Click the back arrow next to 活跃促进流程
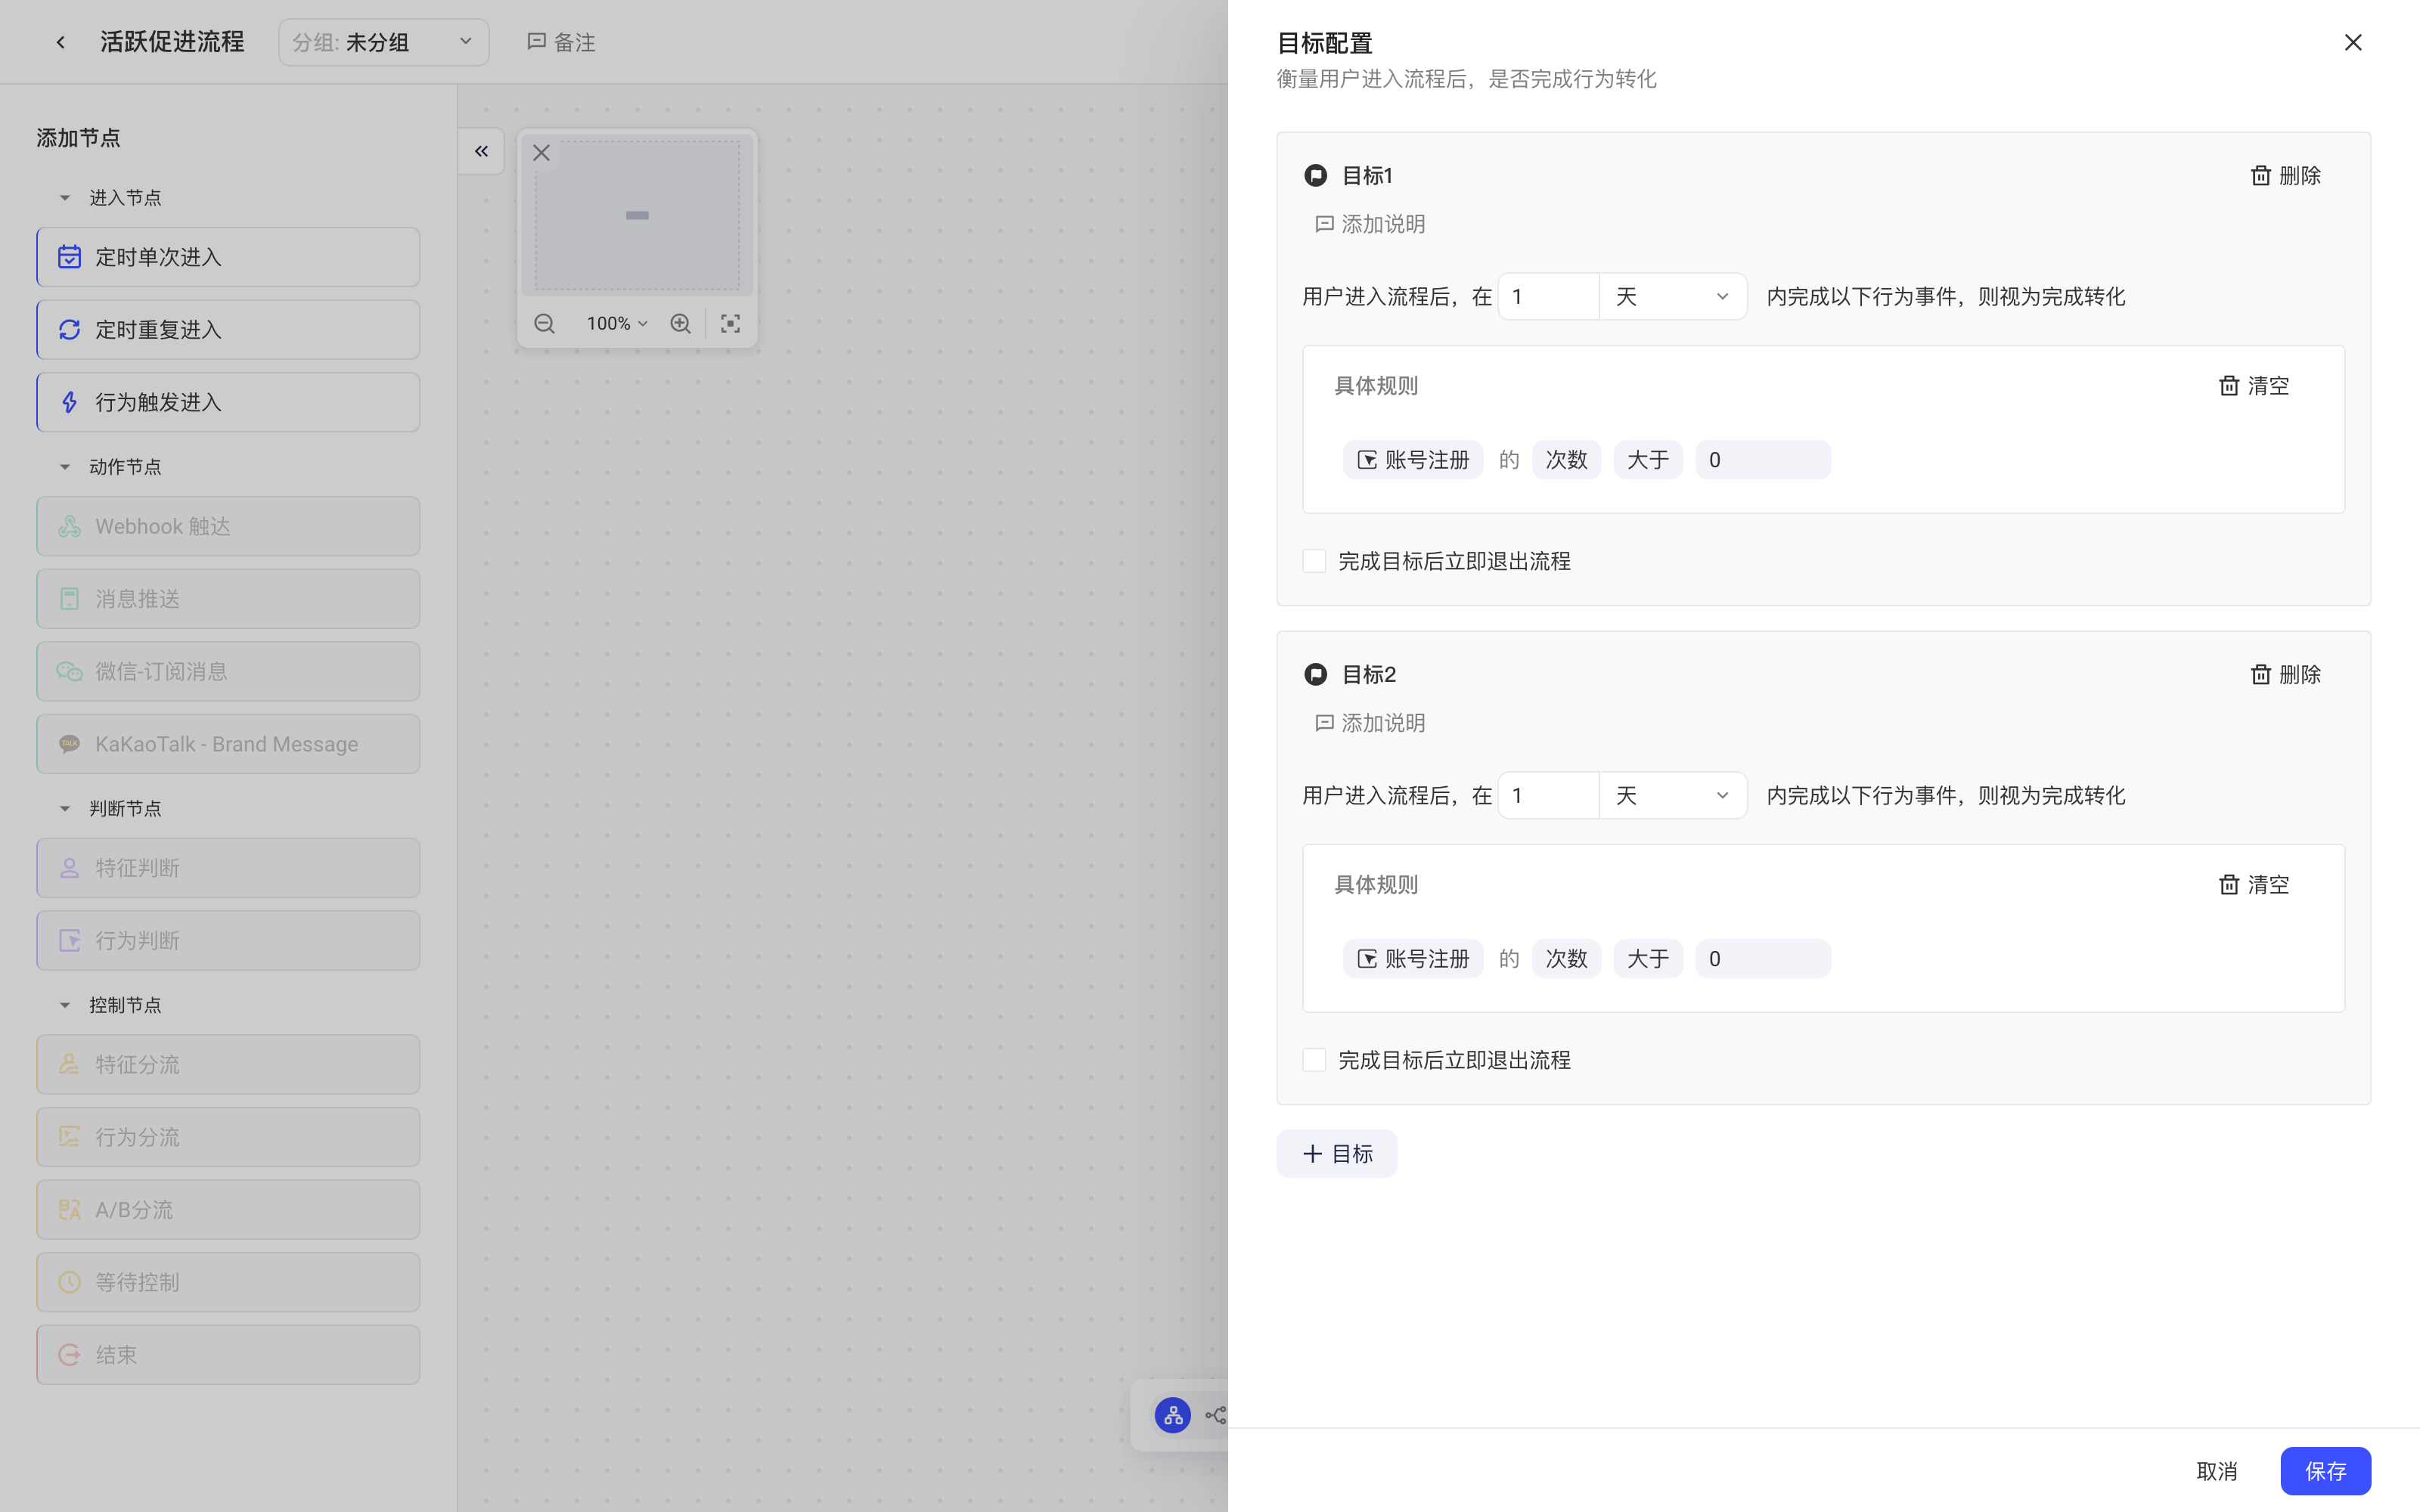 tap(61, 42)
